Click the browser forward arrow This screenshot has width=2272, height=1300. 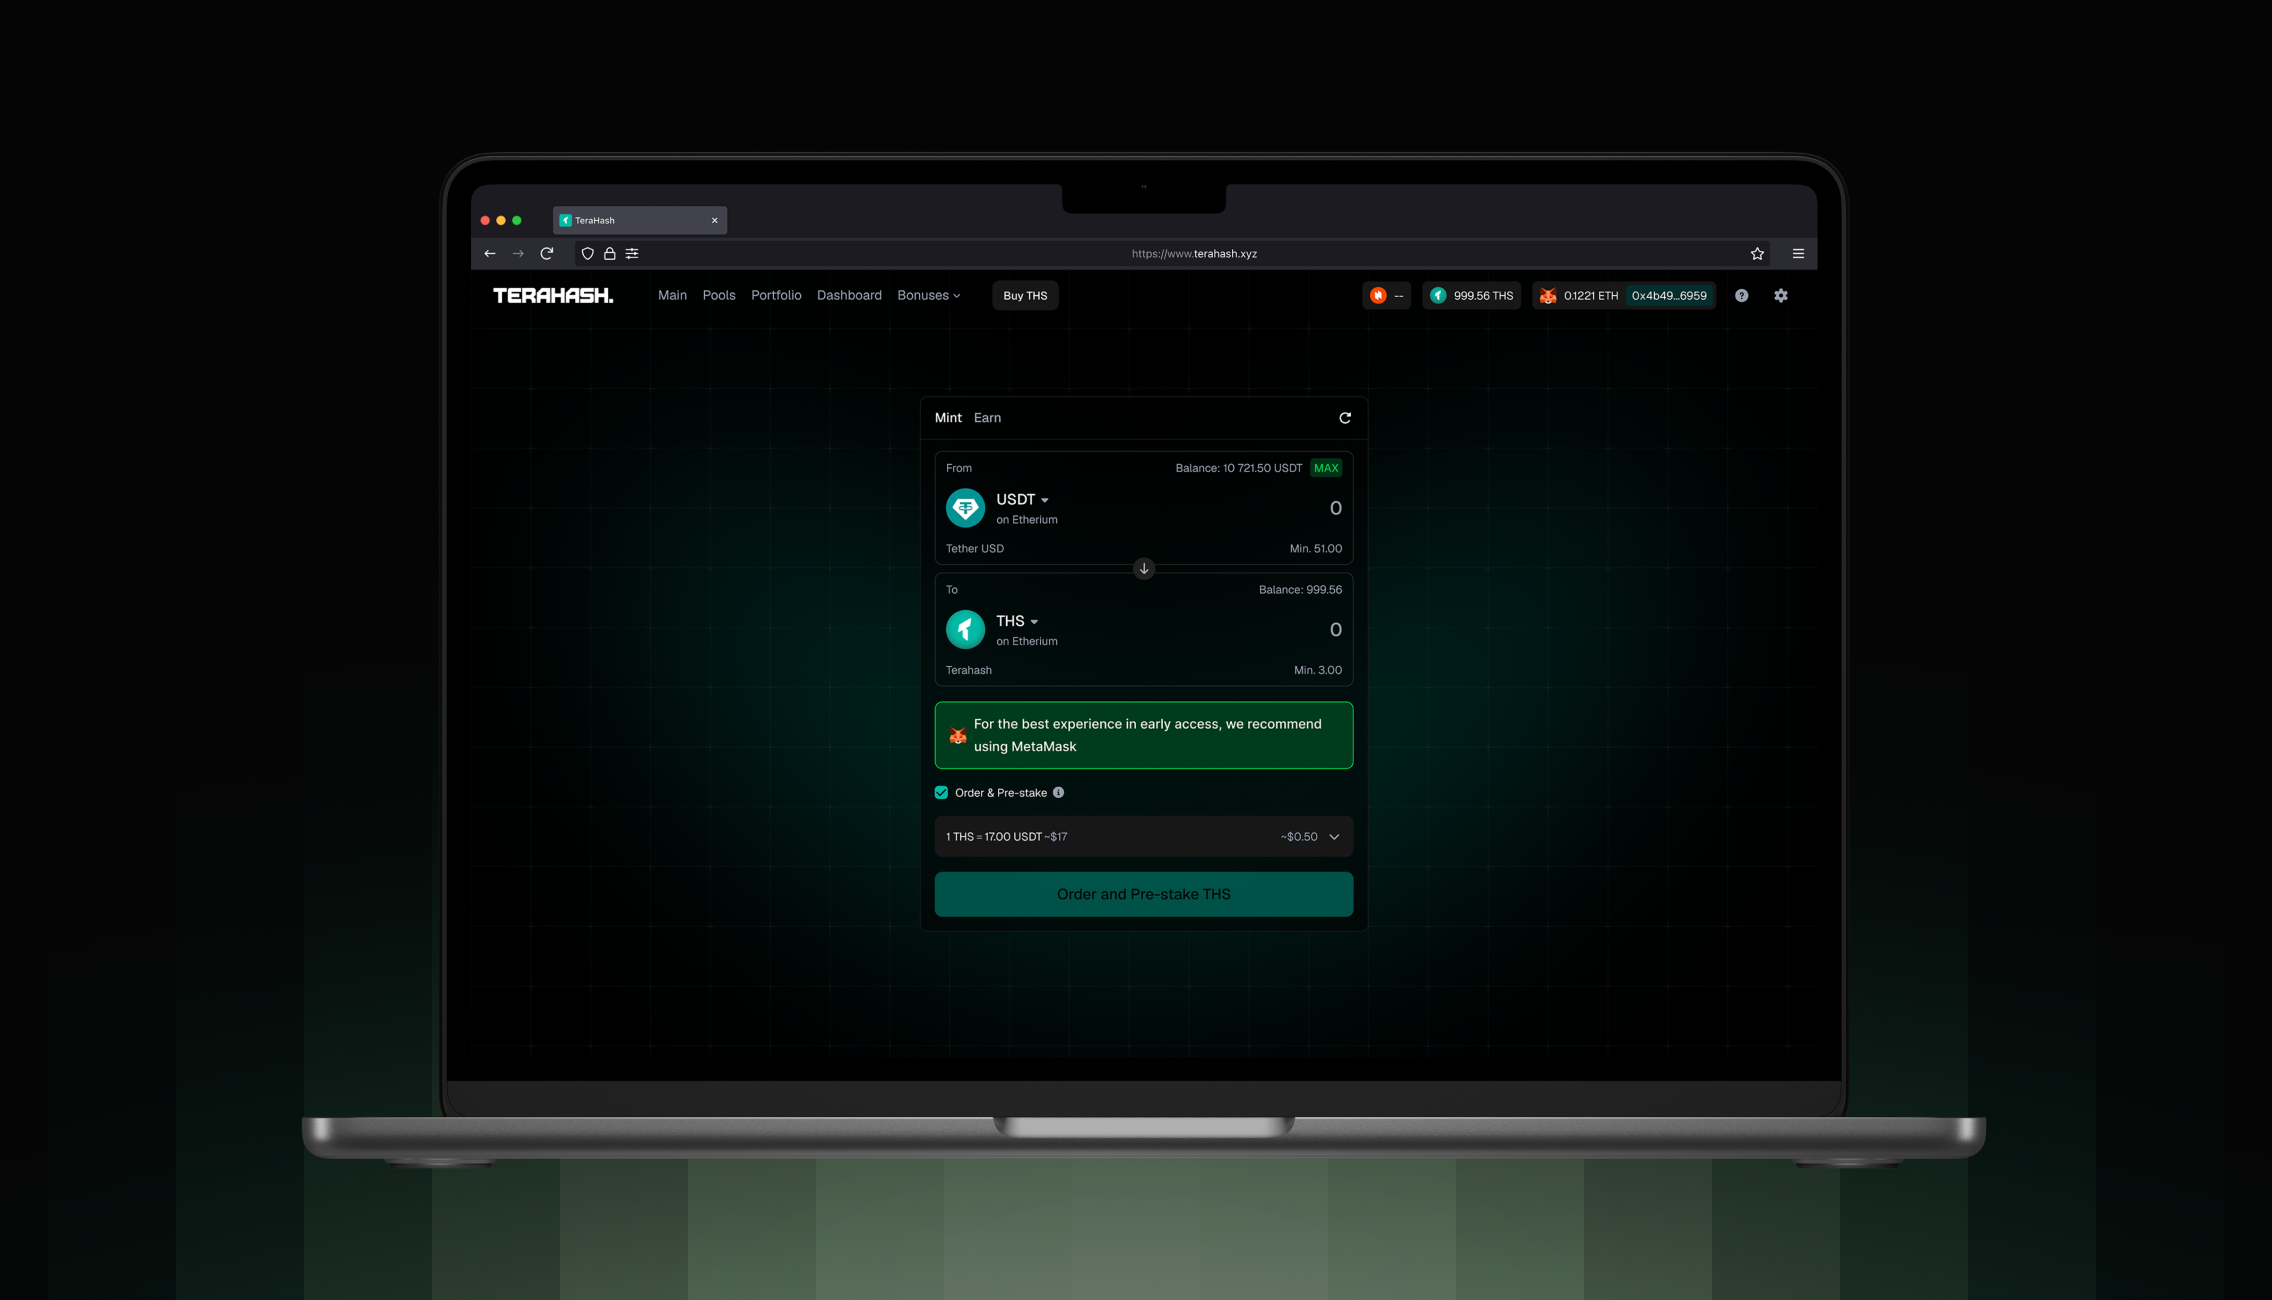click(518, 254)
